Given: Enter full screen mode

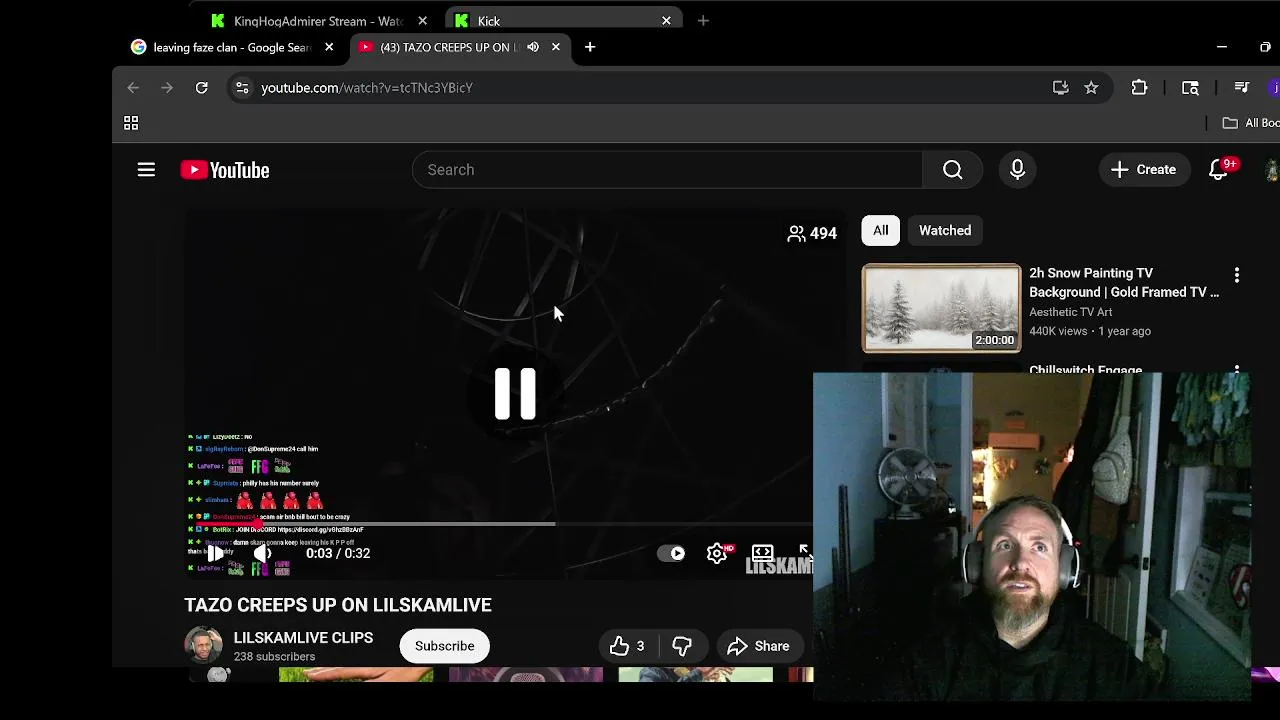Looking at the screenshot, I should [x=805, y=553].
